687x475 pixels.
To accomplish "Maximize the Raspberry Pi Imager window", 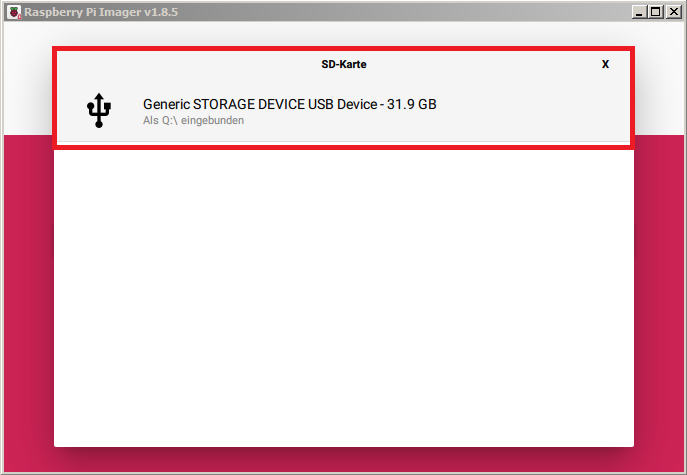I will point(655,12).
